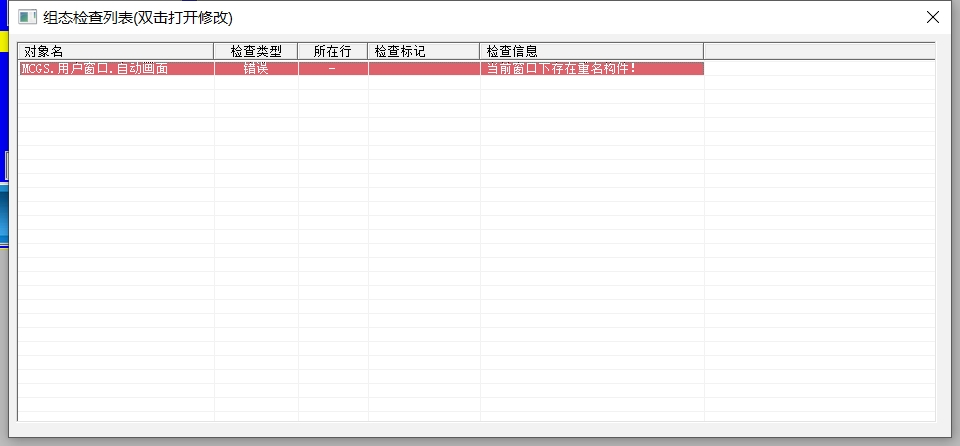Click the divider between 检查类型 and 所在行 headers

coord(298,51)
